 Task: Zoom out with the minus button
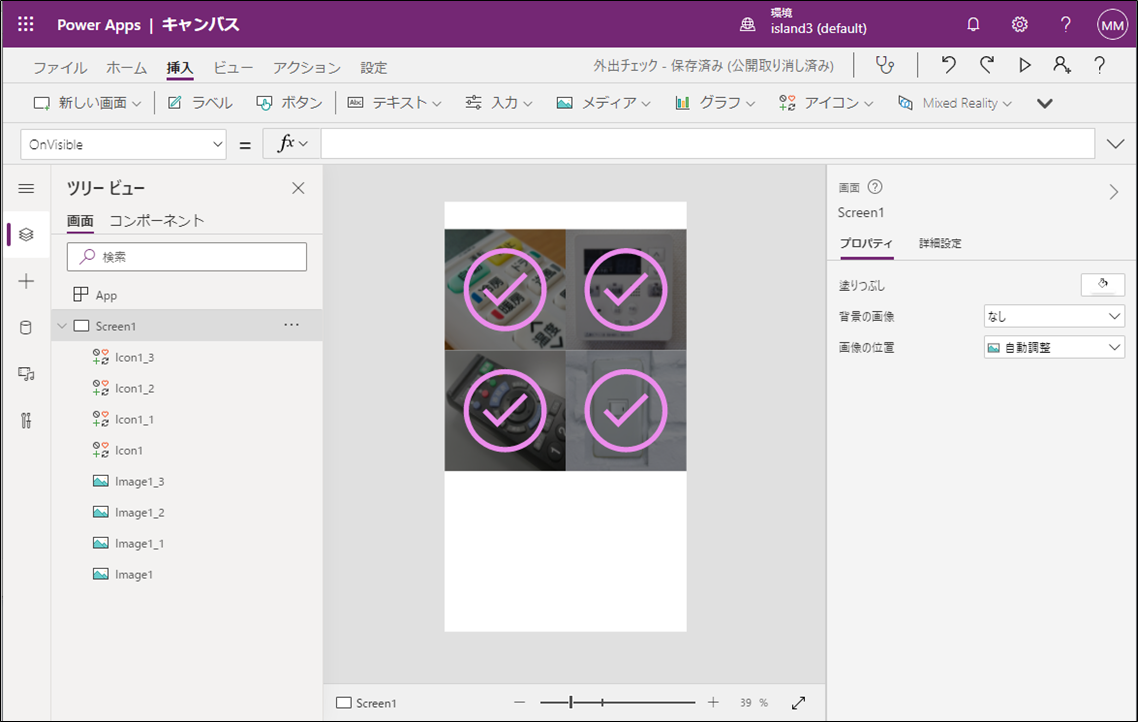click(x=520, y=702)
